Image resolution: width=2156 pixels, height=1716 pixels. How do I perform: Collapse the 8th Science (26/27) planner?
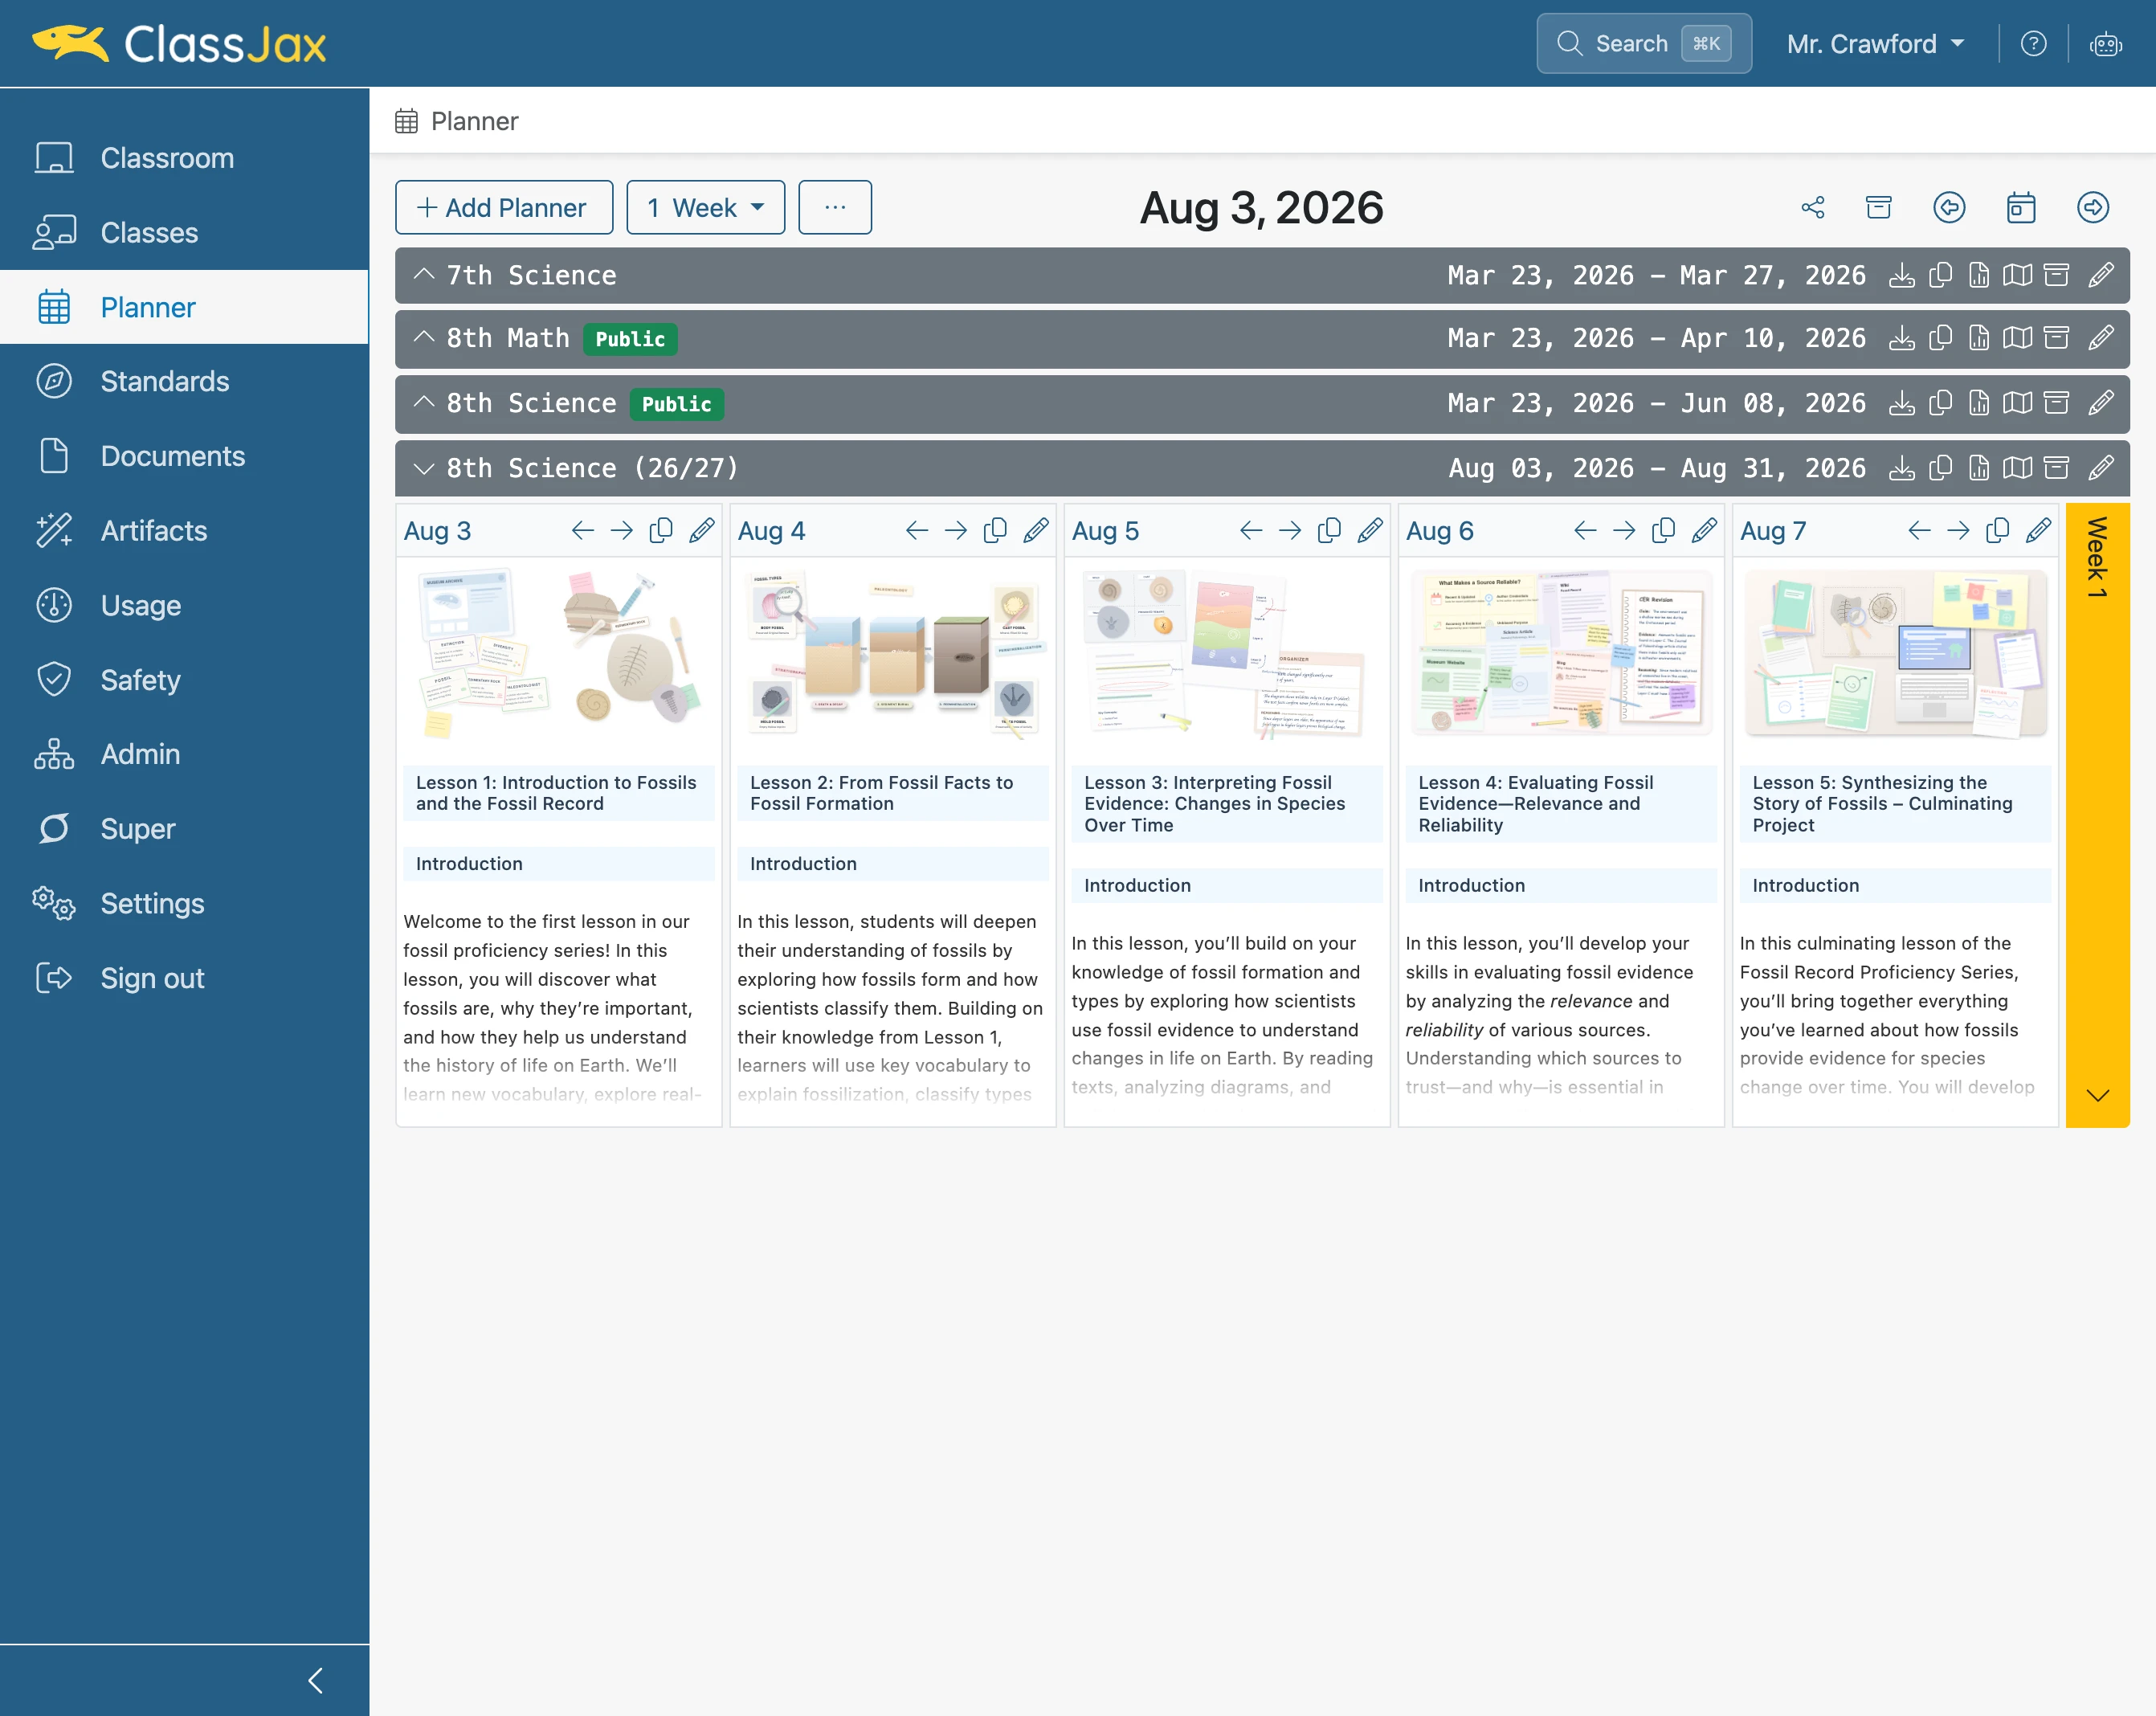click(x=424, y=468)
